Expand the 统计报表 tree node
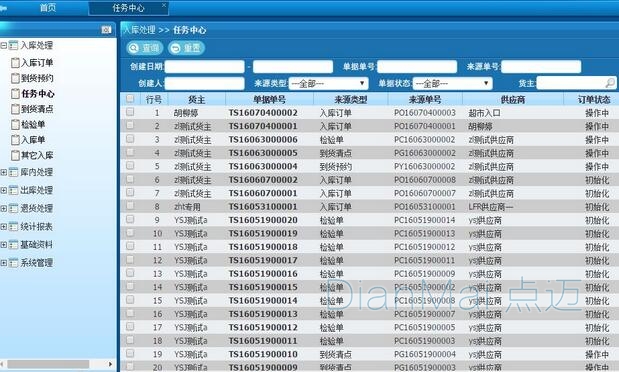The height and width of the screenshot is (372, 619). point(4,227)
